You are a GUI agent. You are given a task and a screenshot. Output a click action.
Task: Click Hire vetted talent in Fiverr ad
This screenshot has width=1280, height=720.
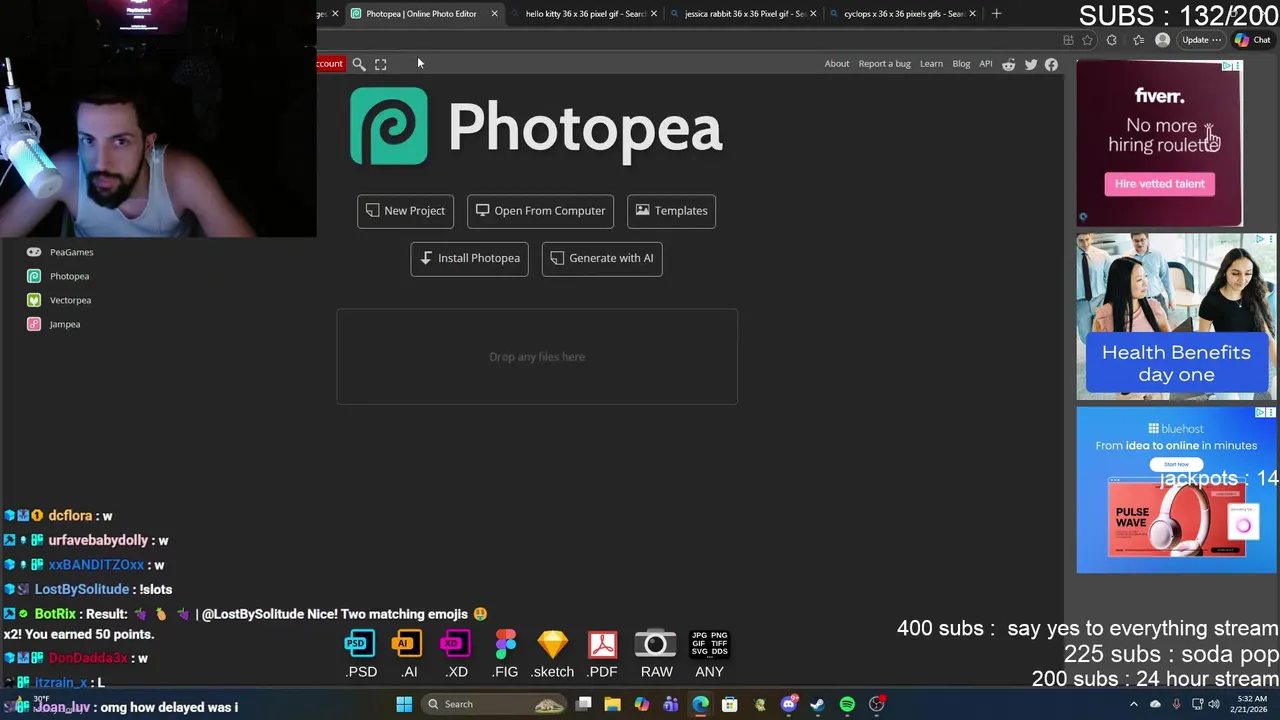pos(1160,184)
